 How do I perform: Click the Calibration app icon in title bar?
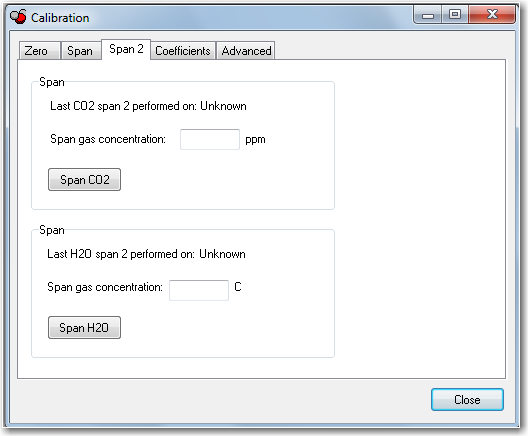pyautogui.click(x=18, y=16)
